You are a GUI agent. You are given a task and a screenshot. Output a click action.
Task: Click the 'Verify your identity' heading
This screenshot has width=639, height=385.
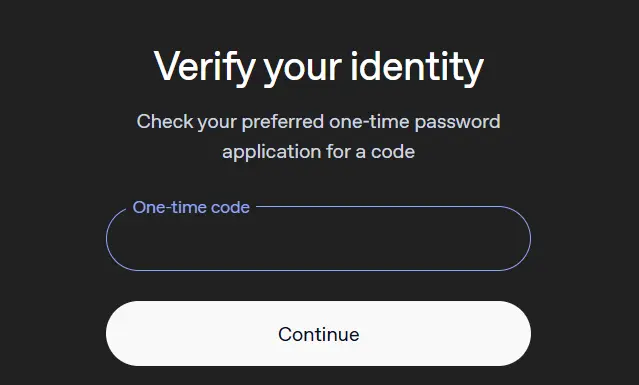[x=319, y=68]
